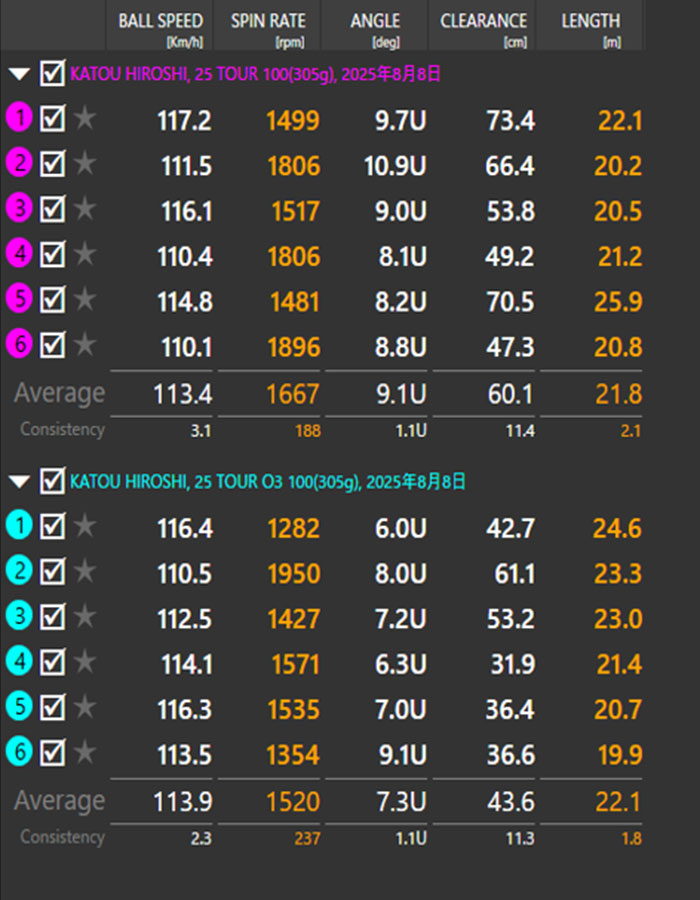Viewport: 700px width, 900px height.
Task: Sort by the BALL SPEED column header
Action: click(160, 26)
